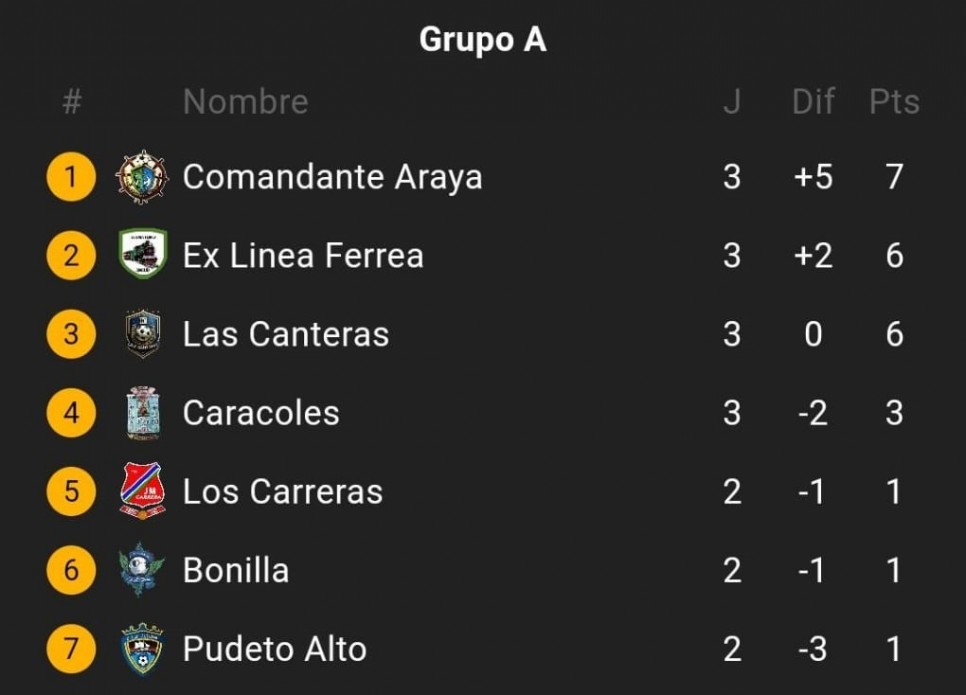Open the Los Carreras red shield logo
This screenshot has width=966, height=695.
tap(143, 491)
